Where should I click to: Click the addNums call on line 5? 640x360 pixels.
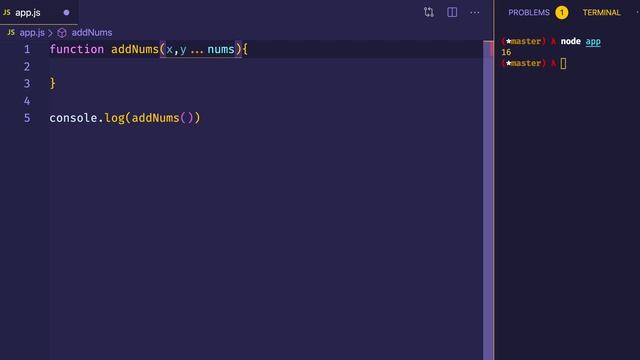pos(156,118)
